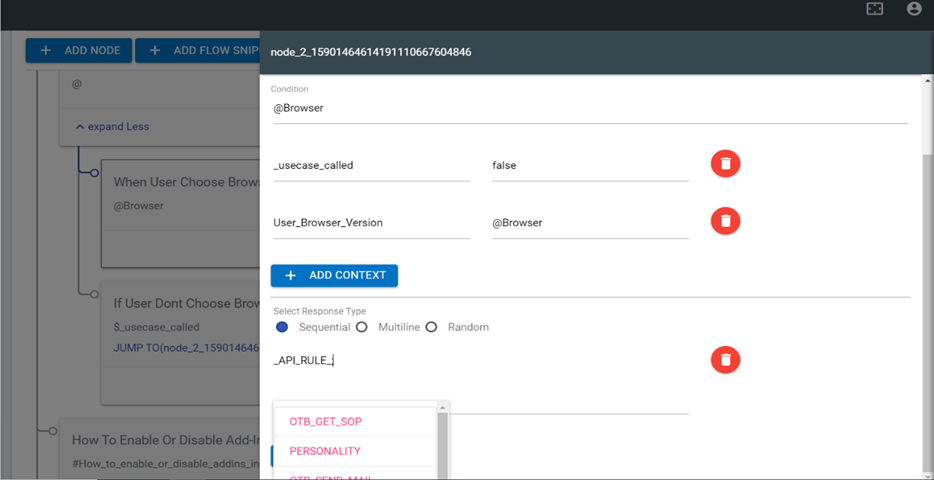
Task: Open the user account profile icon
Action: tap(914, 9)
